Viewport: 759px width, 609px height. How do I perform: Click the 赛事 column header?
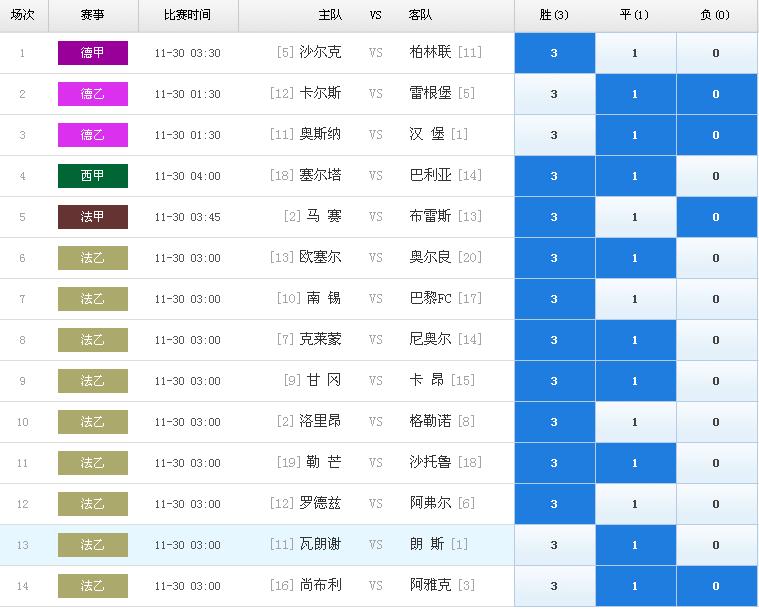click(92, 15)
